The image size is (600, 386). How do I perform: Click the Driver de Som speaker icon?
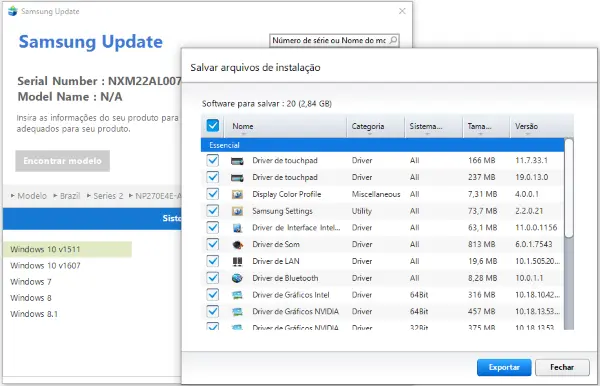click(x=237, y=244)
